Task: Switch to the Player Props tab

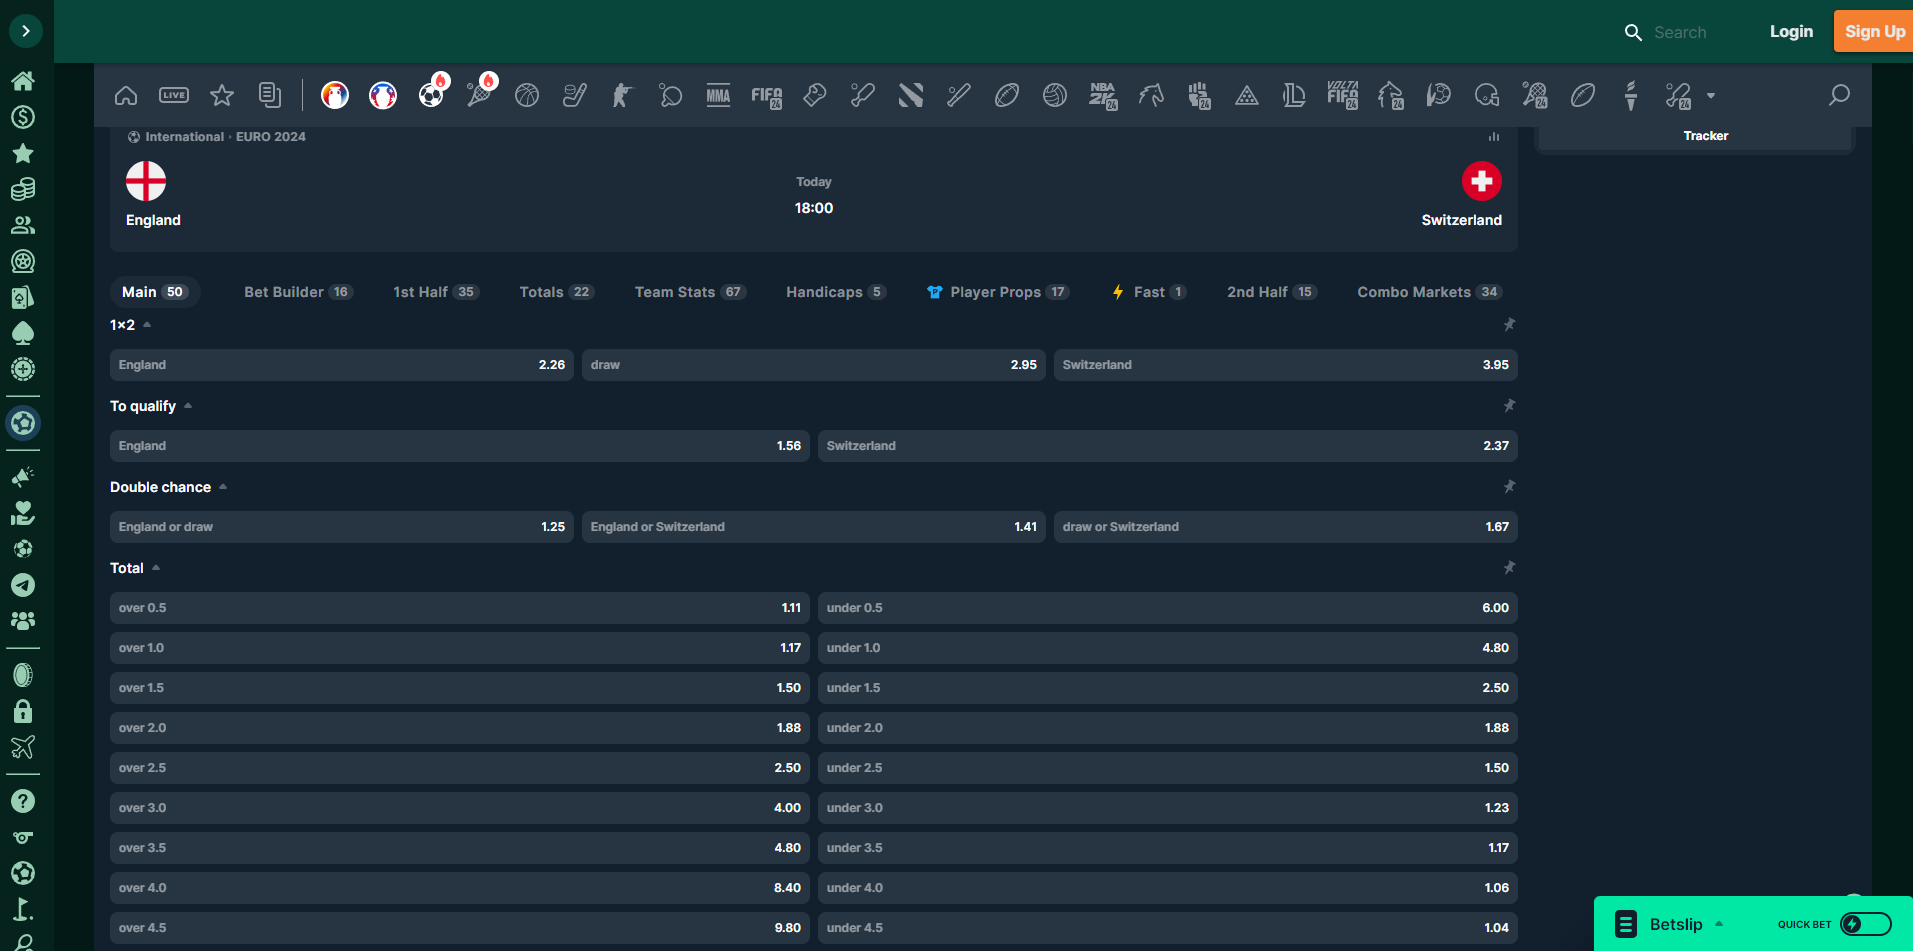Action: point(998,292)
